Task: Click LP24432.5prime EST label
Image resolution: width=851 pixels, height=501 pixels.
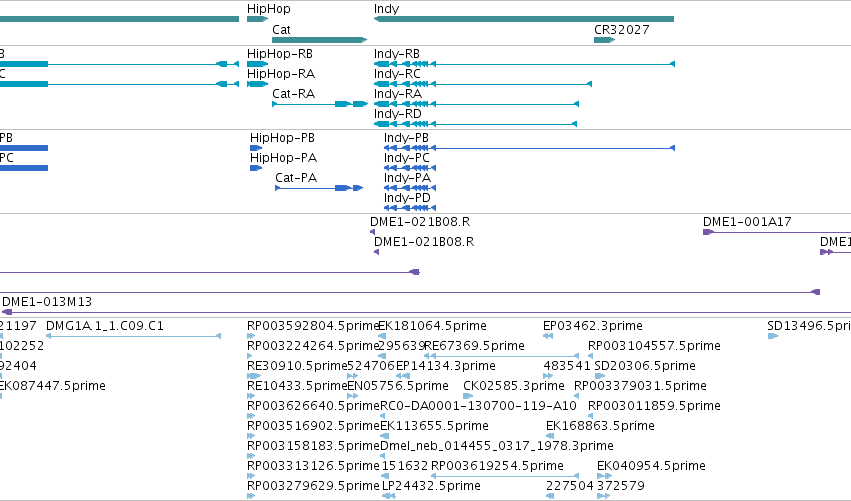Action: pyautogui.click(x=431, y=486)
